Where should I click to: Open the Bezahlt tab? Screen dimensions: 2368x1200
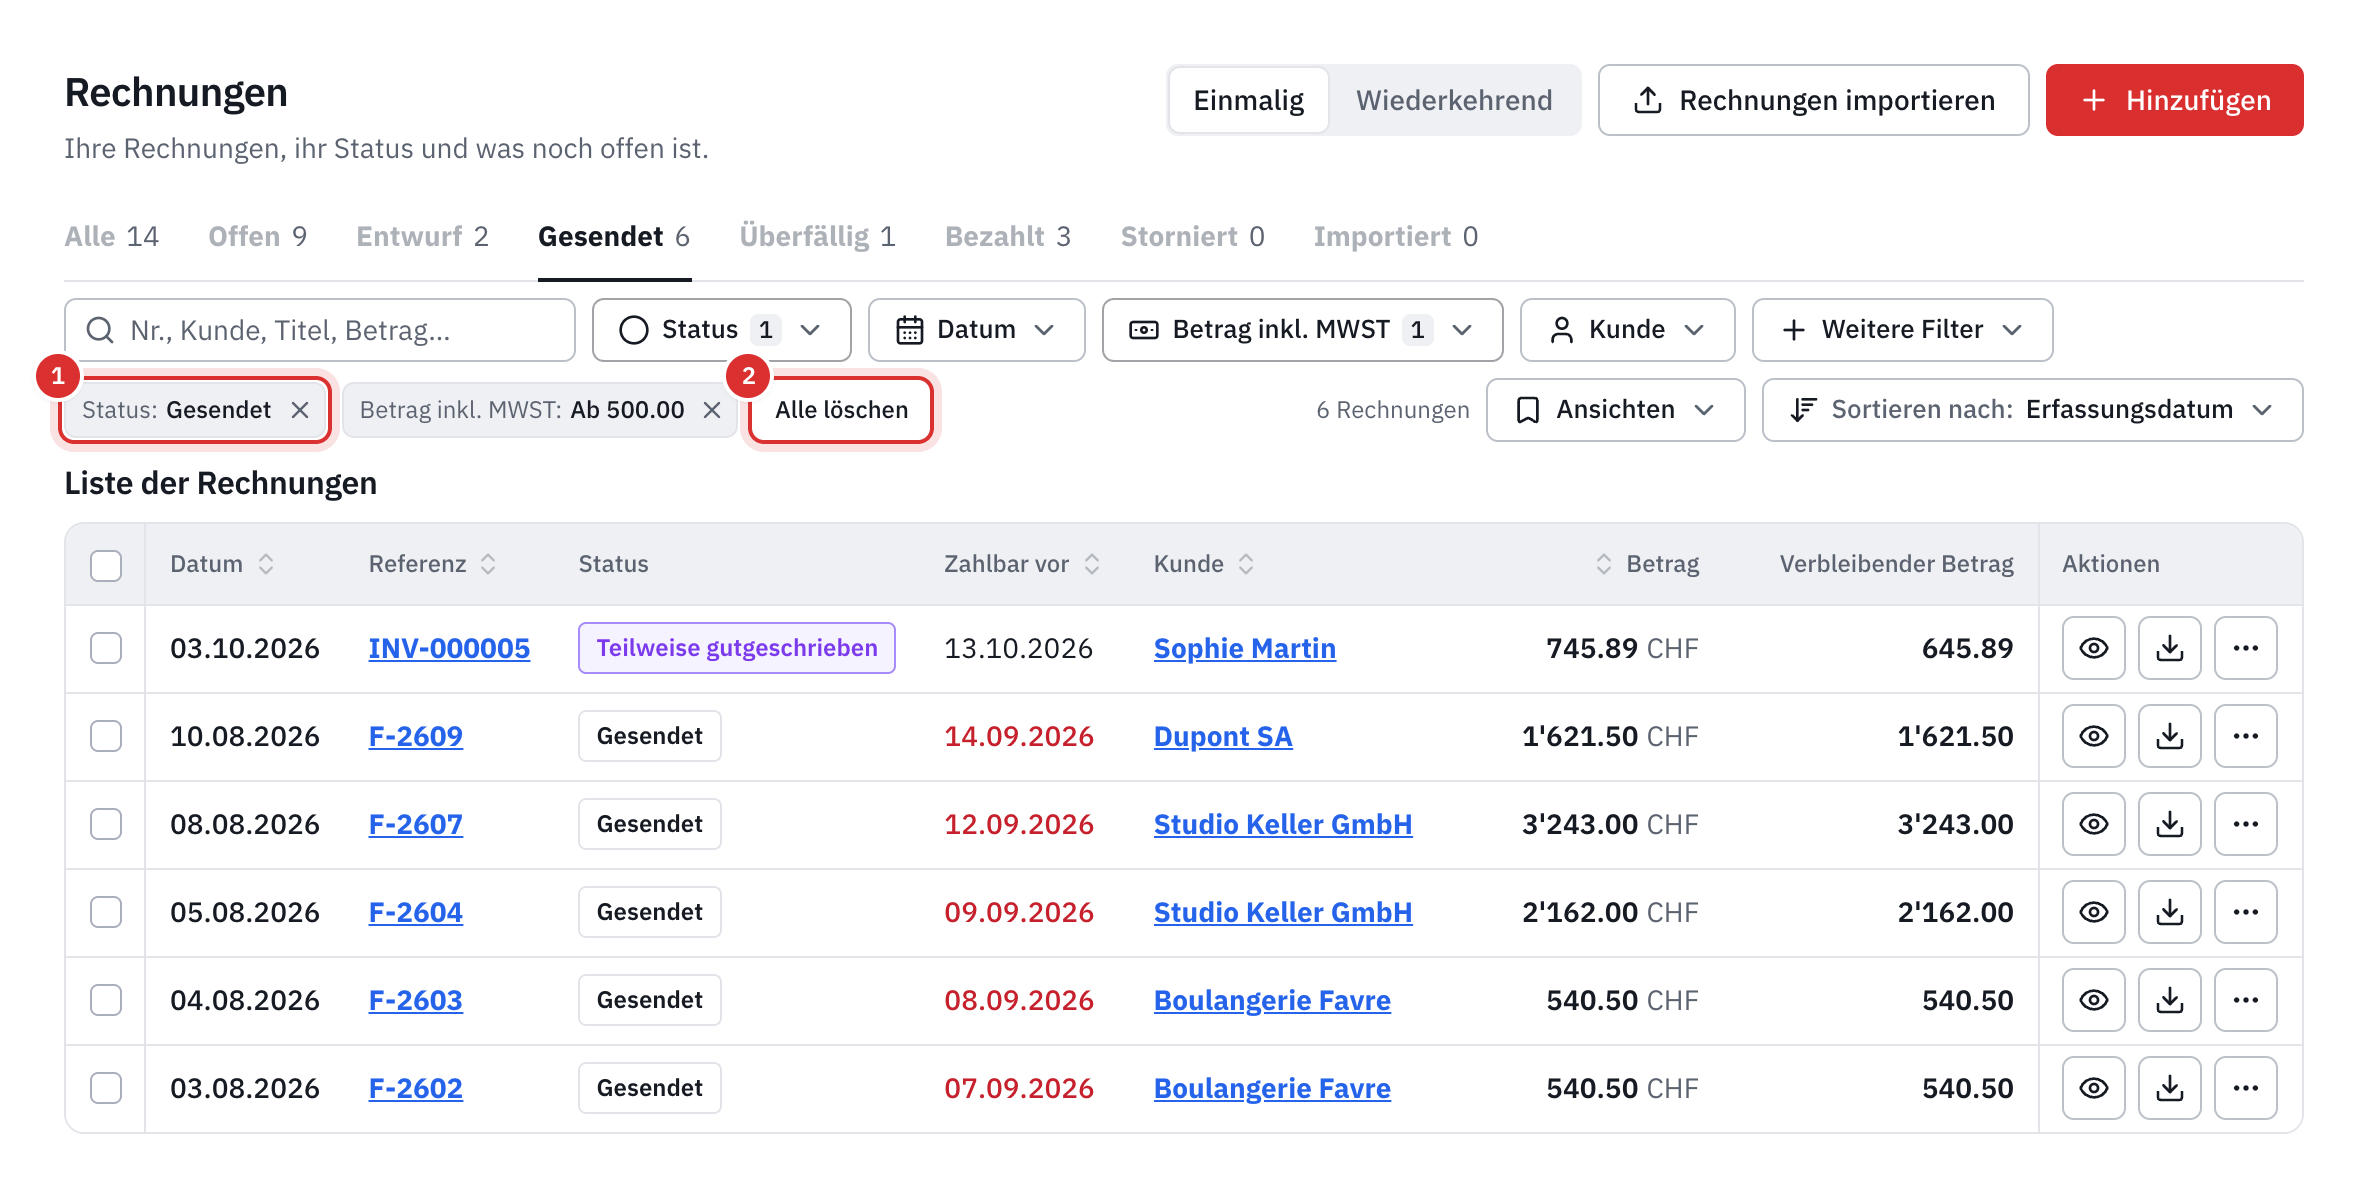click(1008, 237)
